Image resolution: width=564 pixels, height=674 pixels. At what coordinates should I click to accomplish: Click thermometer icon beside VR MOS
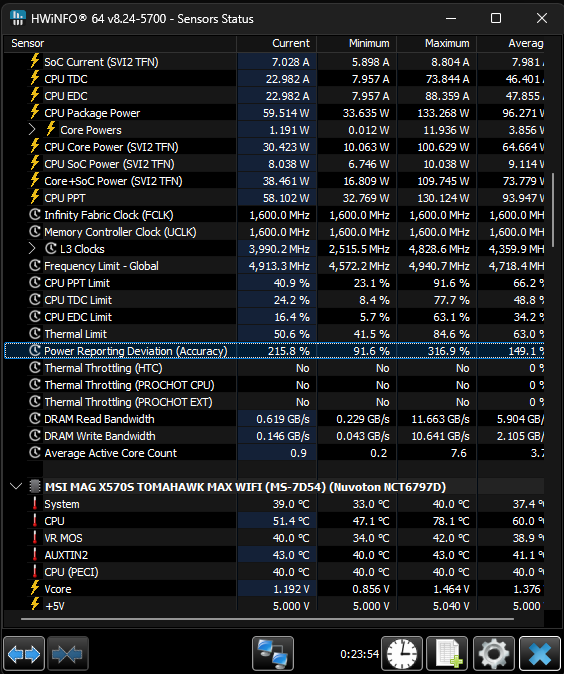pyautogui.click(x=35, y=537)
